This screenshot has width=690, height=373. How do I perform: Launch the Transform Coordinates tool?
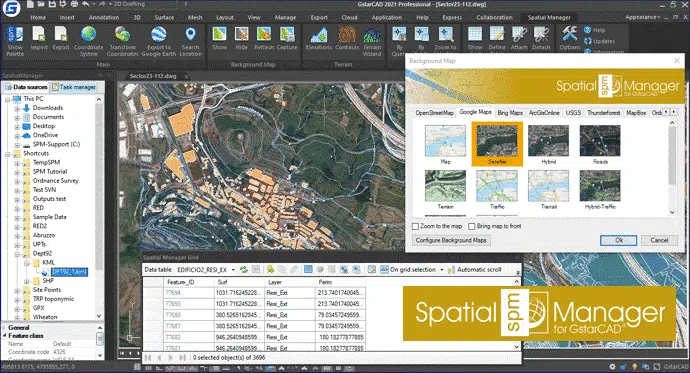click(122, 41)
